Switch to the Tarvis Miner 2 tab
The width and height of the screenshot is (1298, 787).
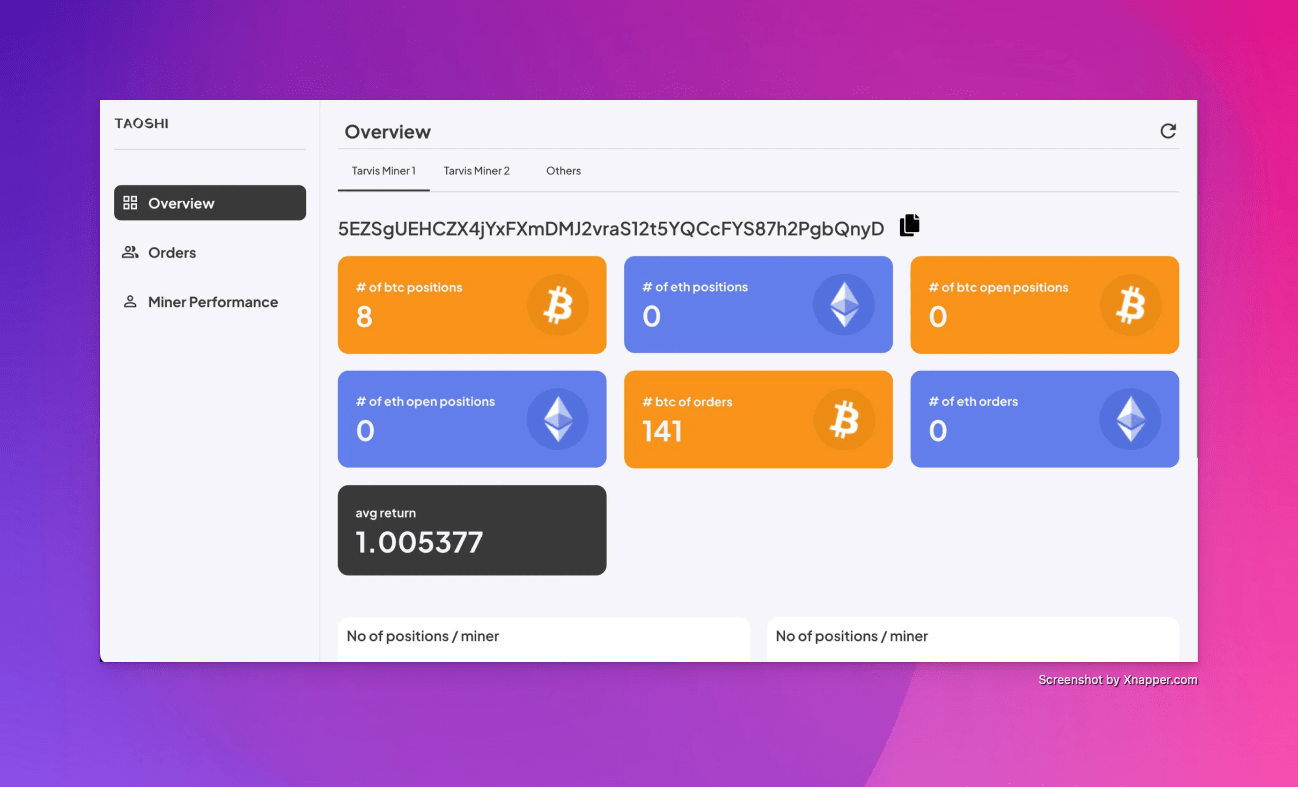[x=477, y=171]
